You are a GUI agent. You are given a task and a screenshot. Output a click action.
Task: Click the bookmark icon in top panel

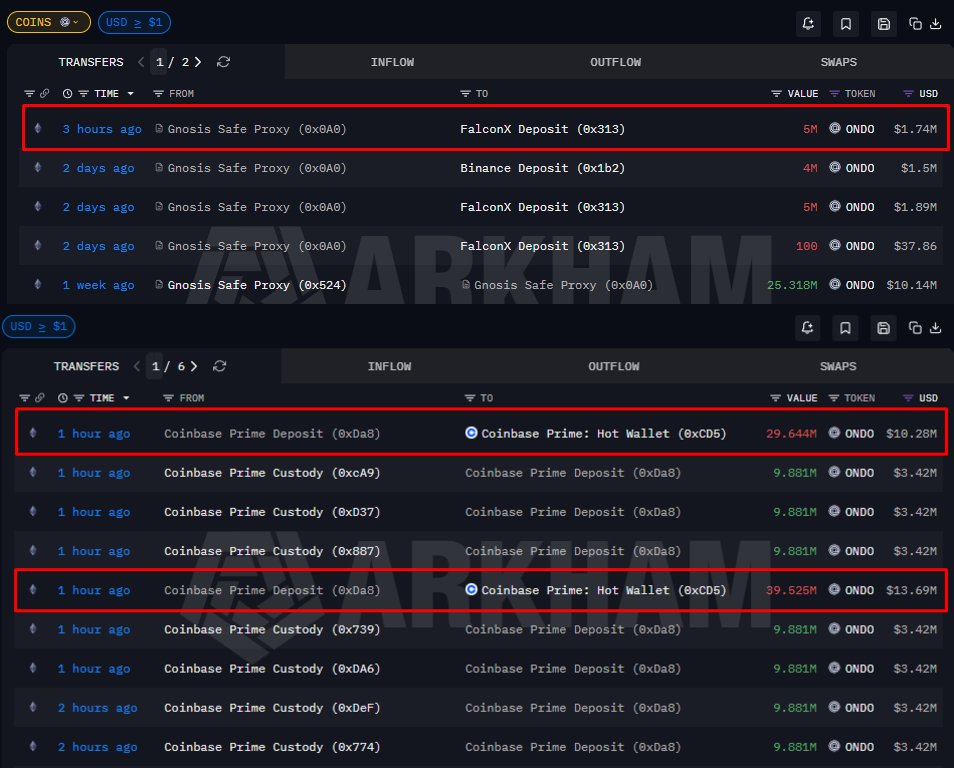[846, 24]
